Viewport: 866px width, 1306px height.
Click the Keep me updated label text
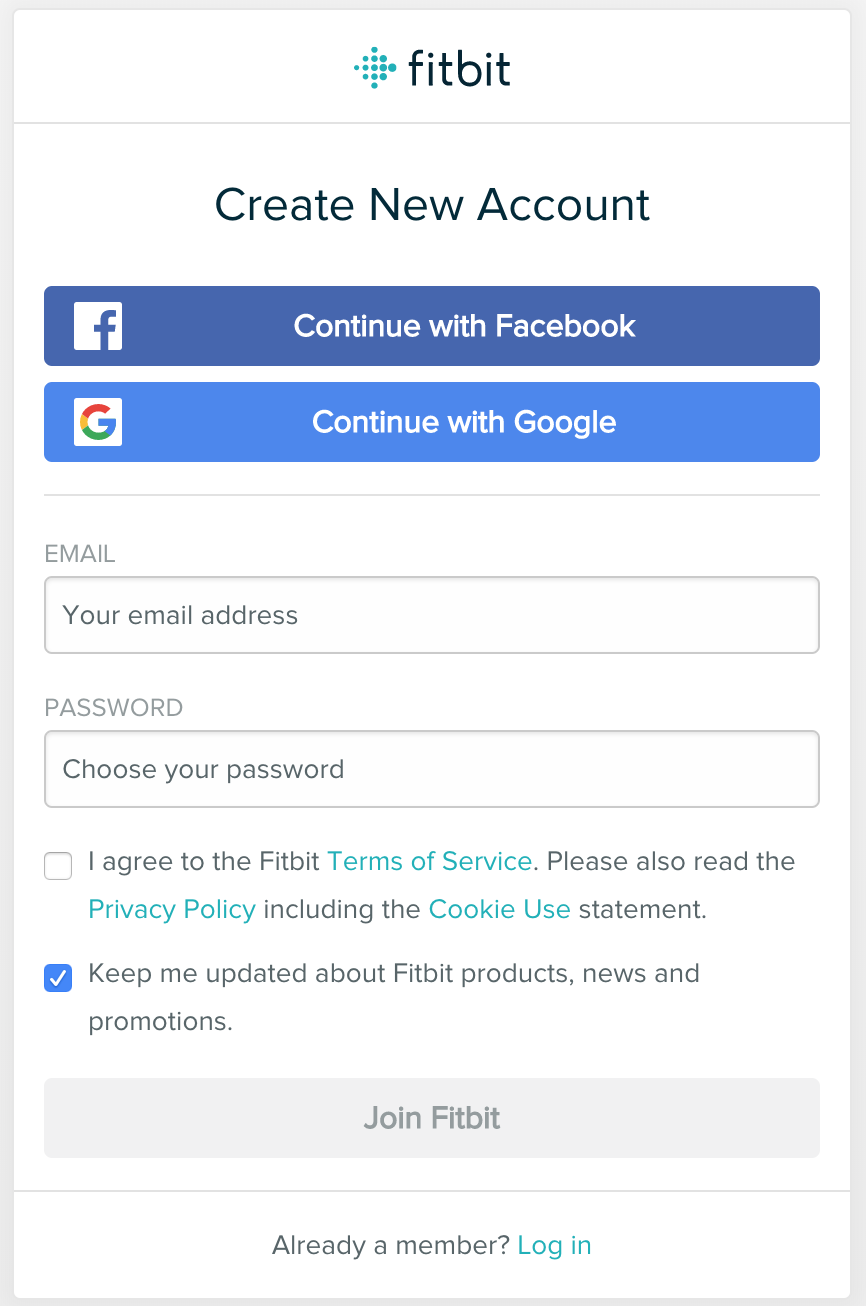(393, 973)
